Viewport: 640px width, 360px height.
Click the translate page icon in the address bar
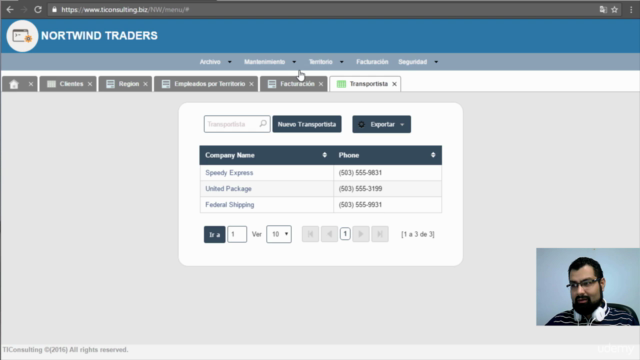[x=603, y=9]
